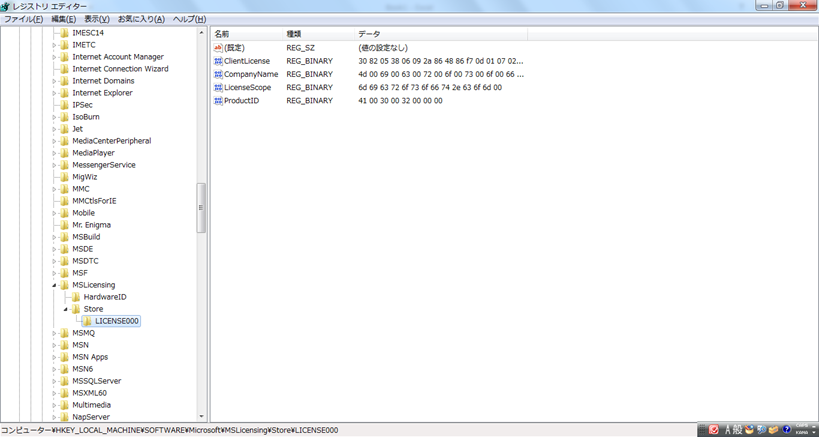The width and height of the screenshot is (819, 437).
Task: Click the LicenseScope binary value icon
Action: coord(218,87)
